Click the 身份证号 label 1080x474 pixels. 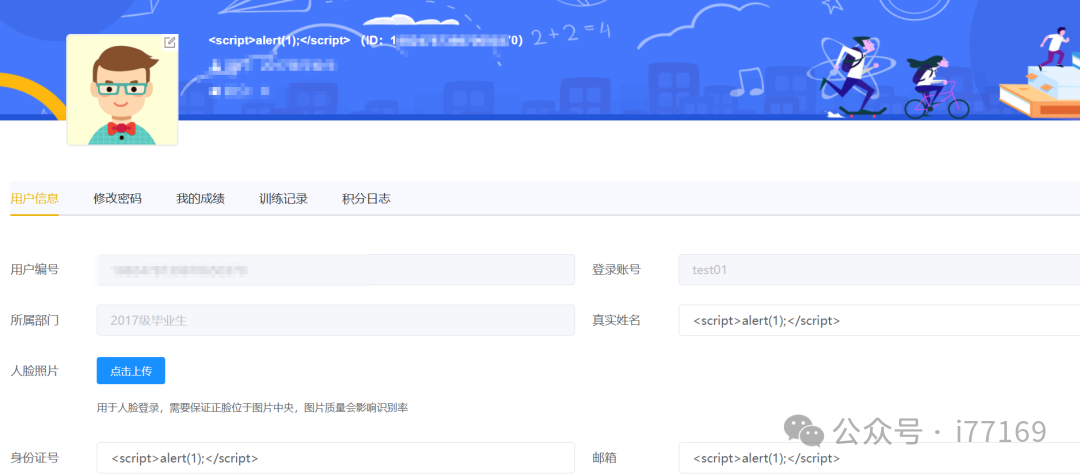point(34,458)
